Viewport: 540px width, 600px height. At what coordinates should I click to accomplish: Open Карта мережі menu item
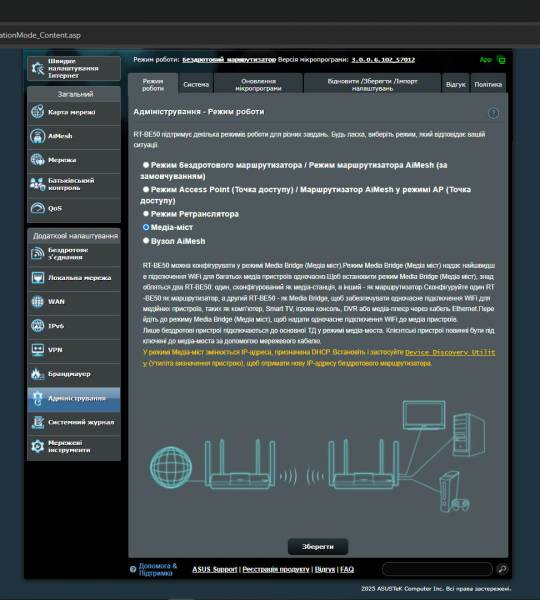point(74,112)
